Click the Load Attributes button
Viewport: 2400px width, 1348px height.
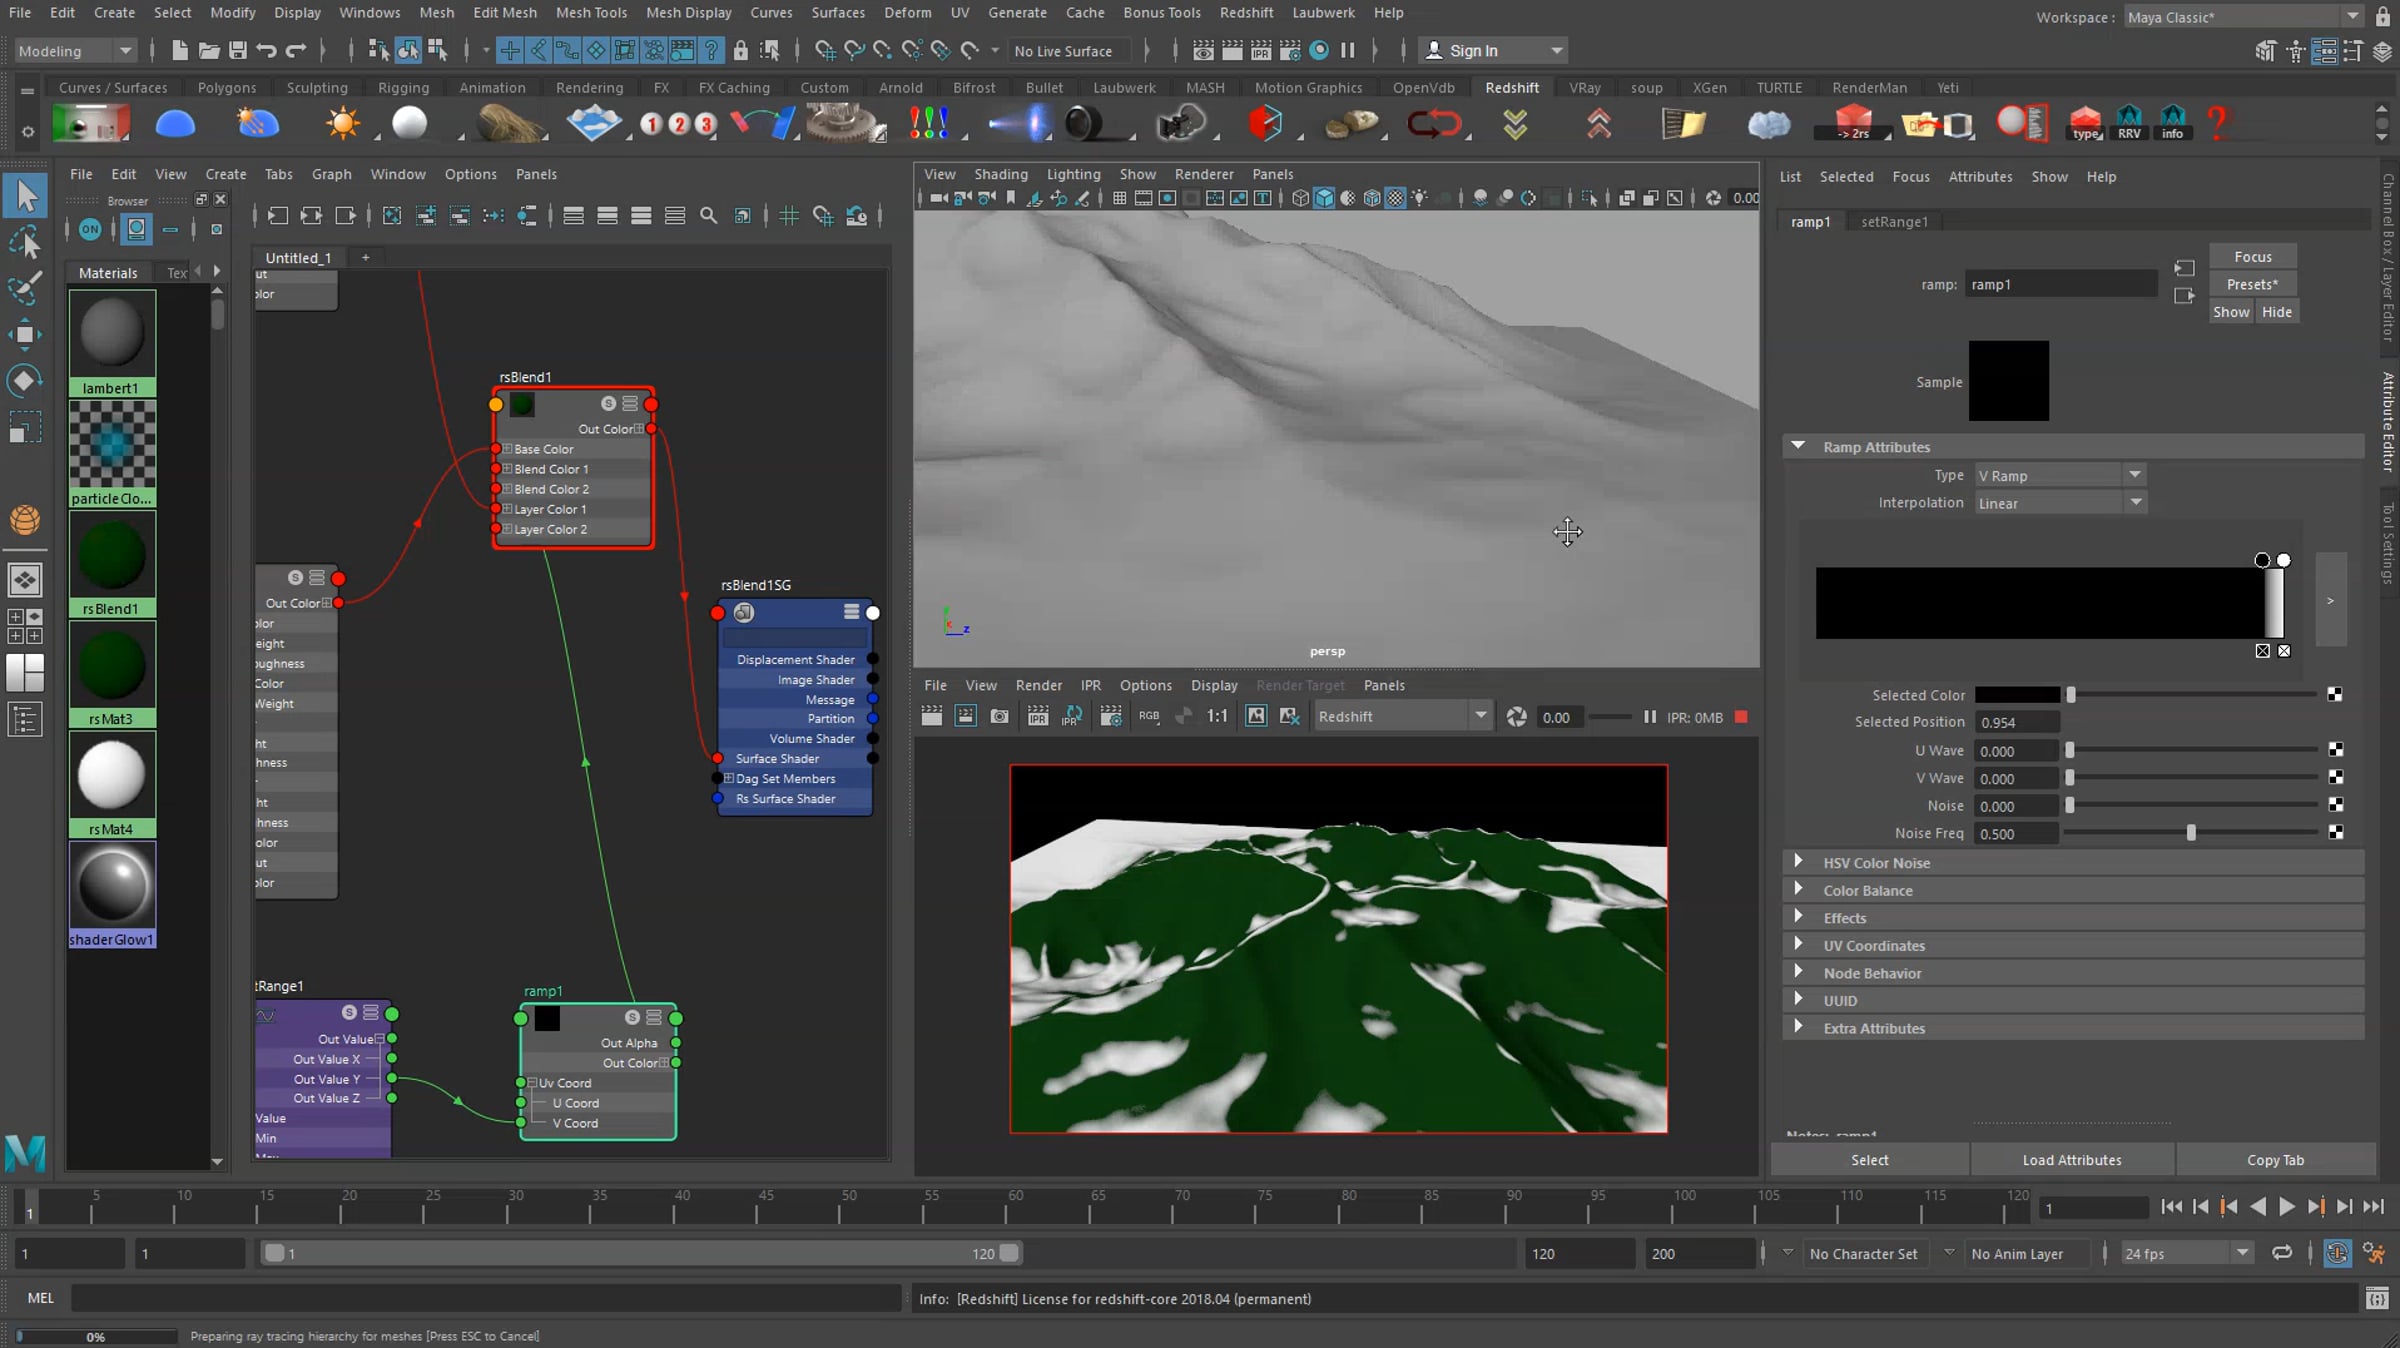[2071, 1160]
